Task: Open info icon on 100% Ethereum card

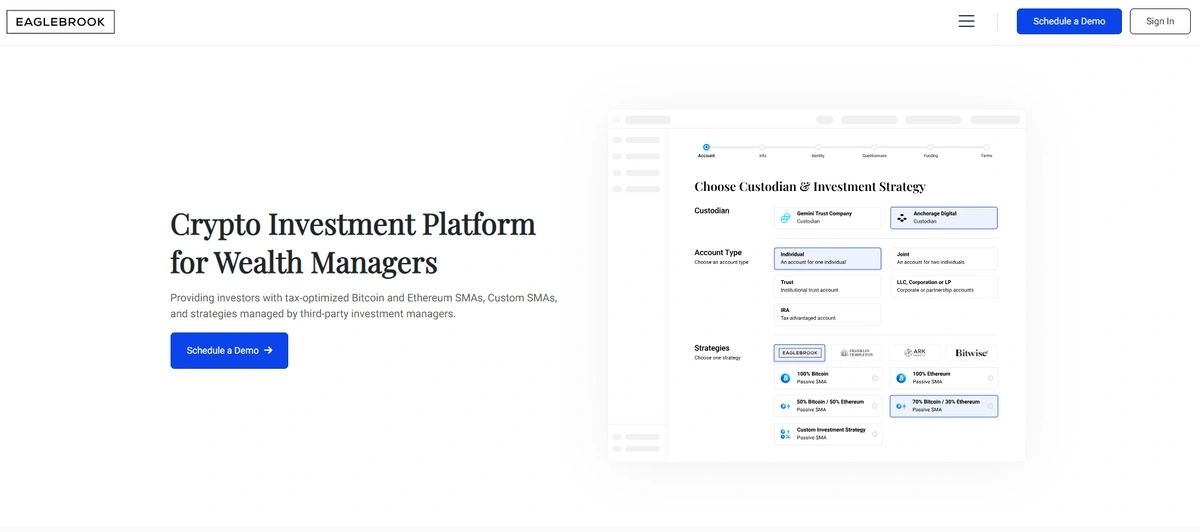Action: [990, 378]
